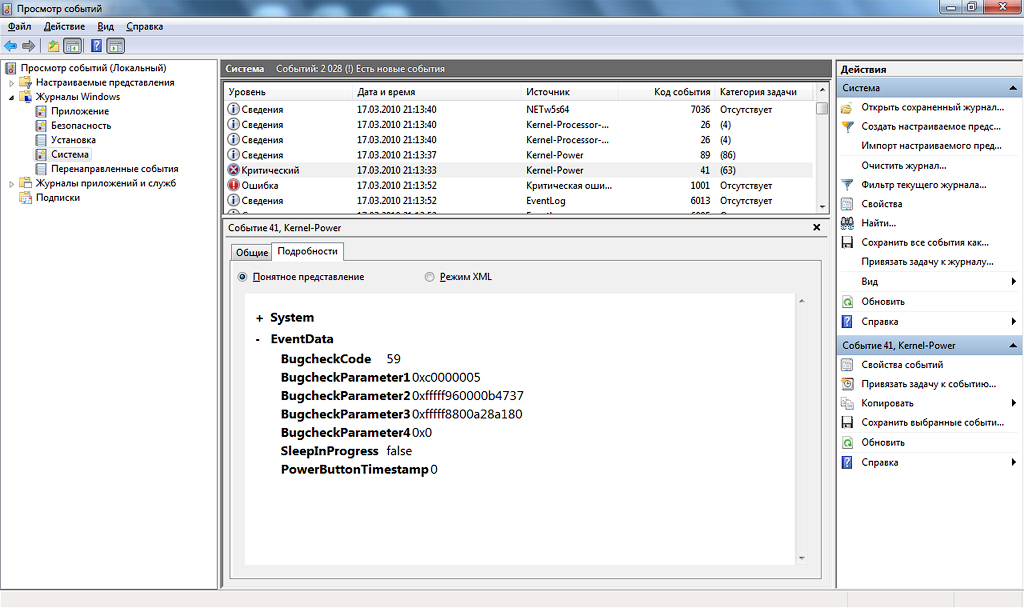Click floppy icon for Сохранить все события как
1024x608 pixels.
(848, 242)
